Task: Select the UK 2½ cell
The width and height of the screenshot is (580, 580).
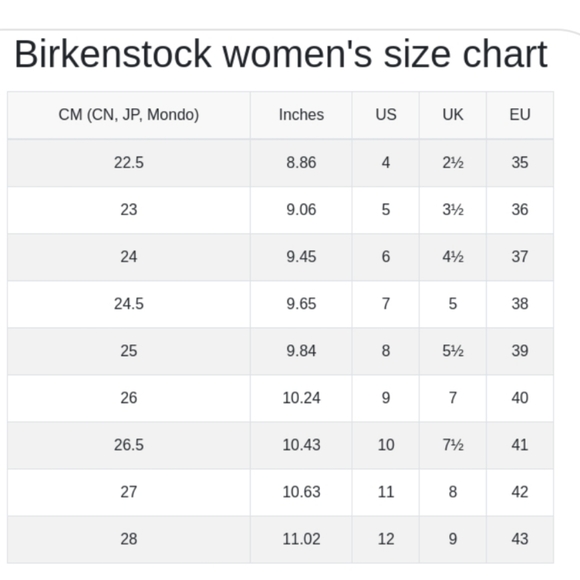Action: (x=453, y=163)
